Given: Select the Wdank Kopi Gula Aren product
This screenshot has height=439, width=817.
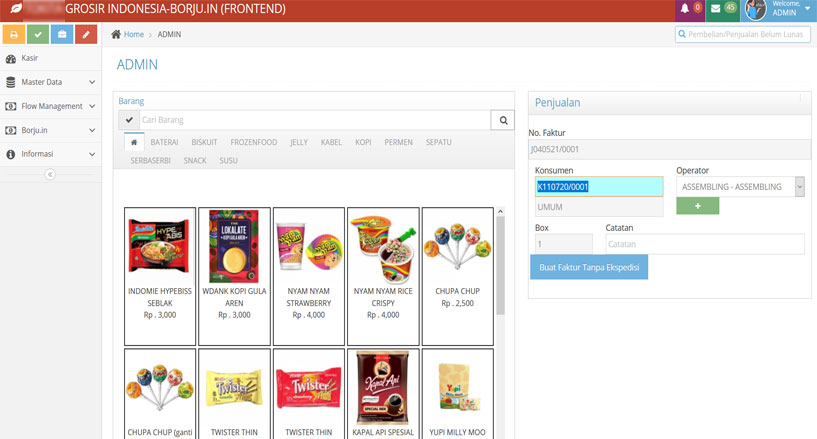Looking at the screenshot, I should click(x=234, y=277).
